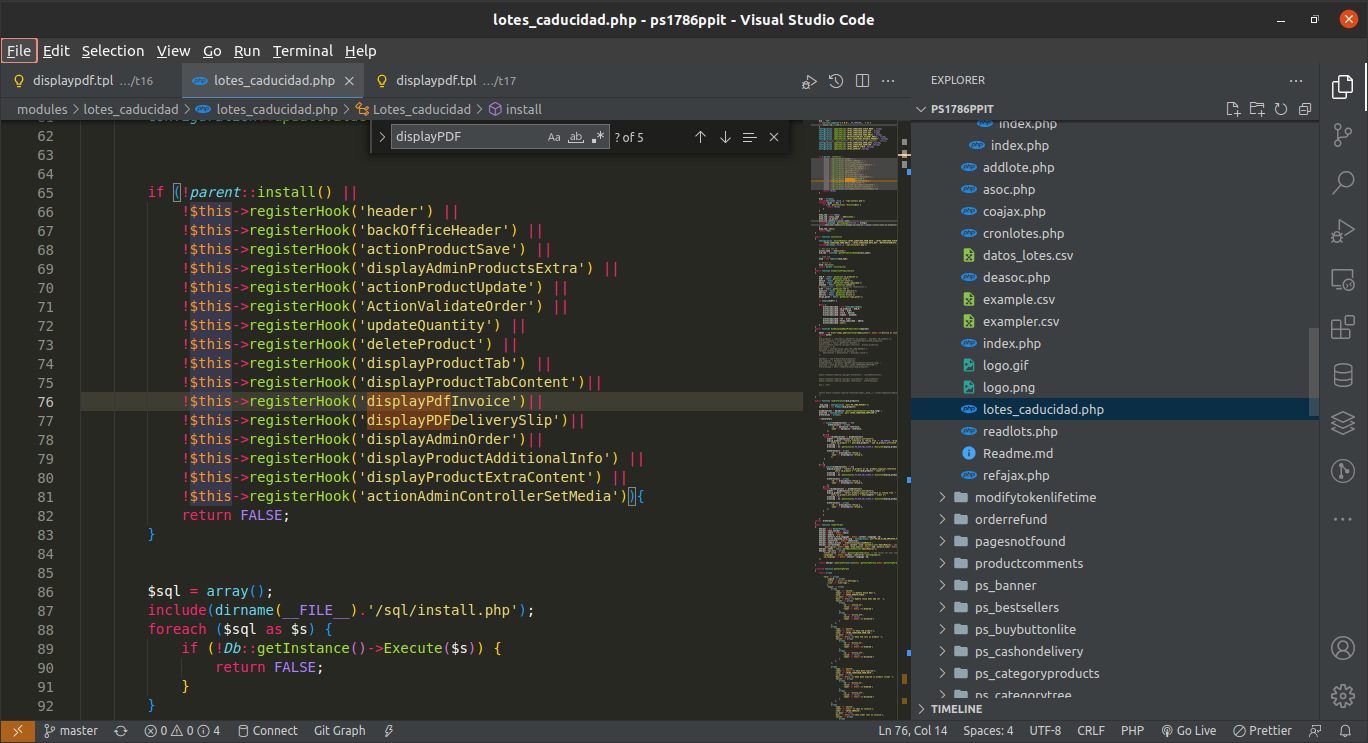
Task: Refresh the Explorer file tree
Action: point(1281,109)
